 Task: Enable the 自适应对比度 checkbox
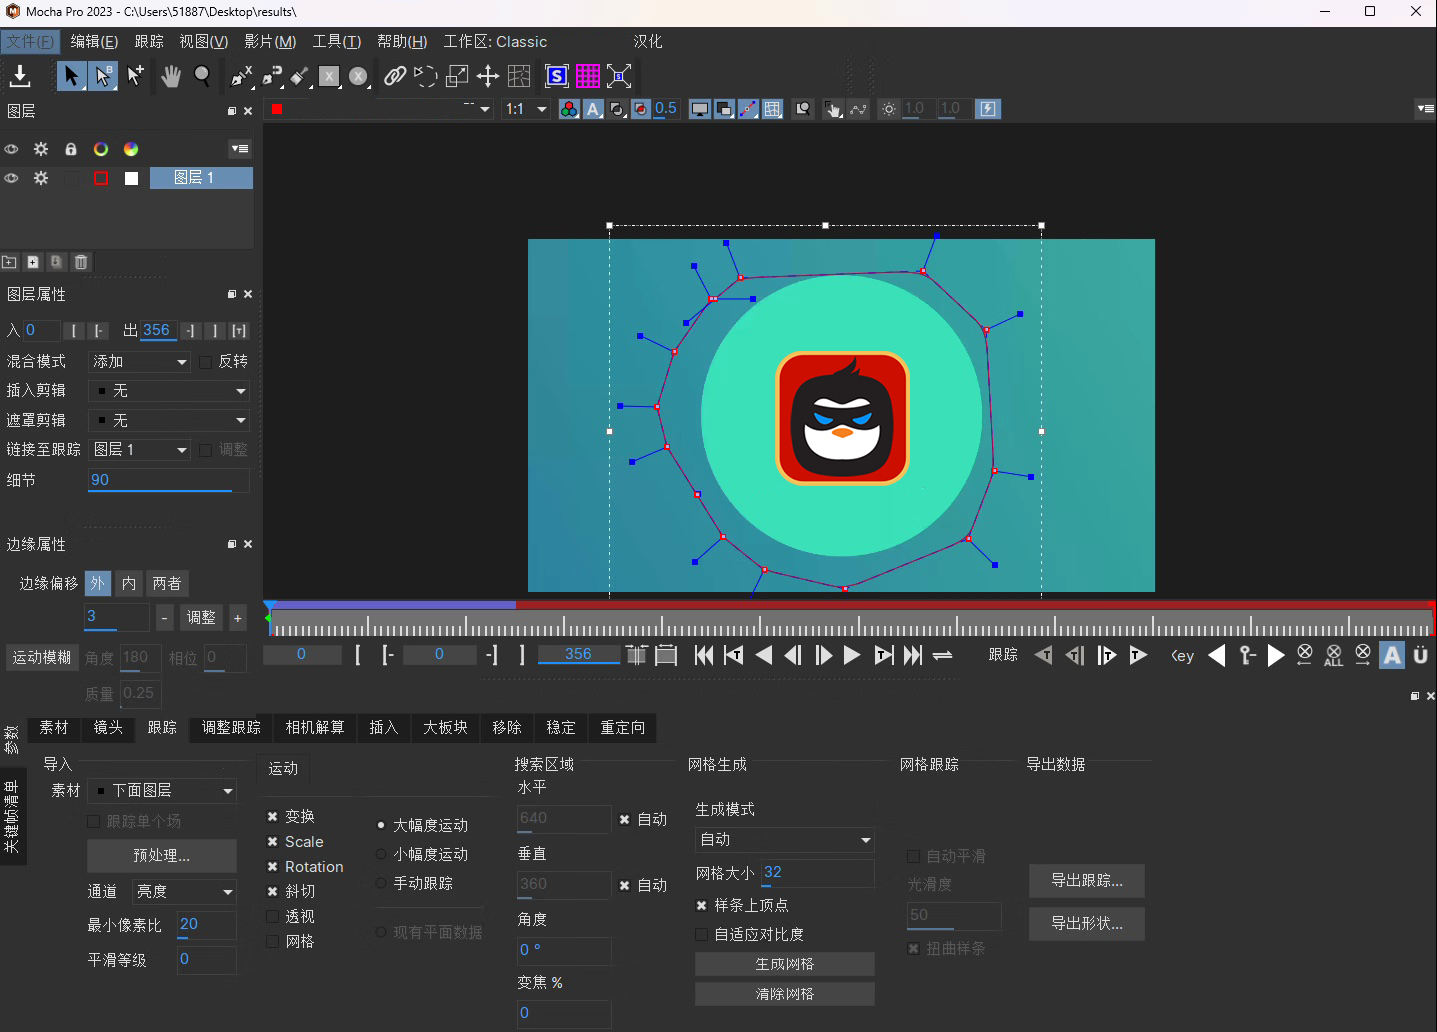[701, 934]
